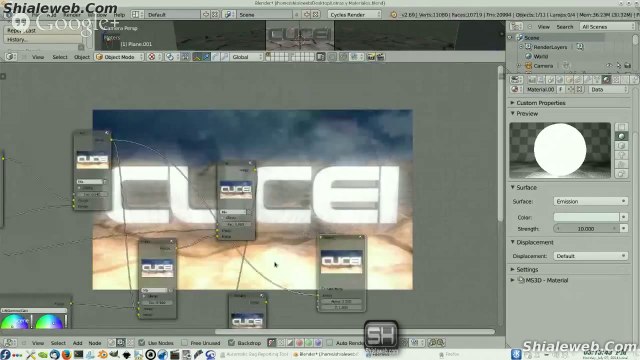The height and width of the screenshot is (360, 640).
Task: Launch Firefox from the taskbar
Action: coord(67,355)
